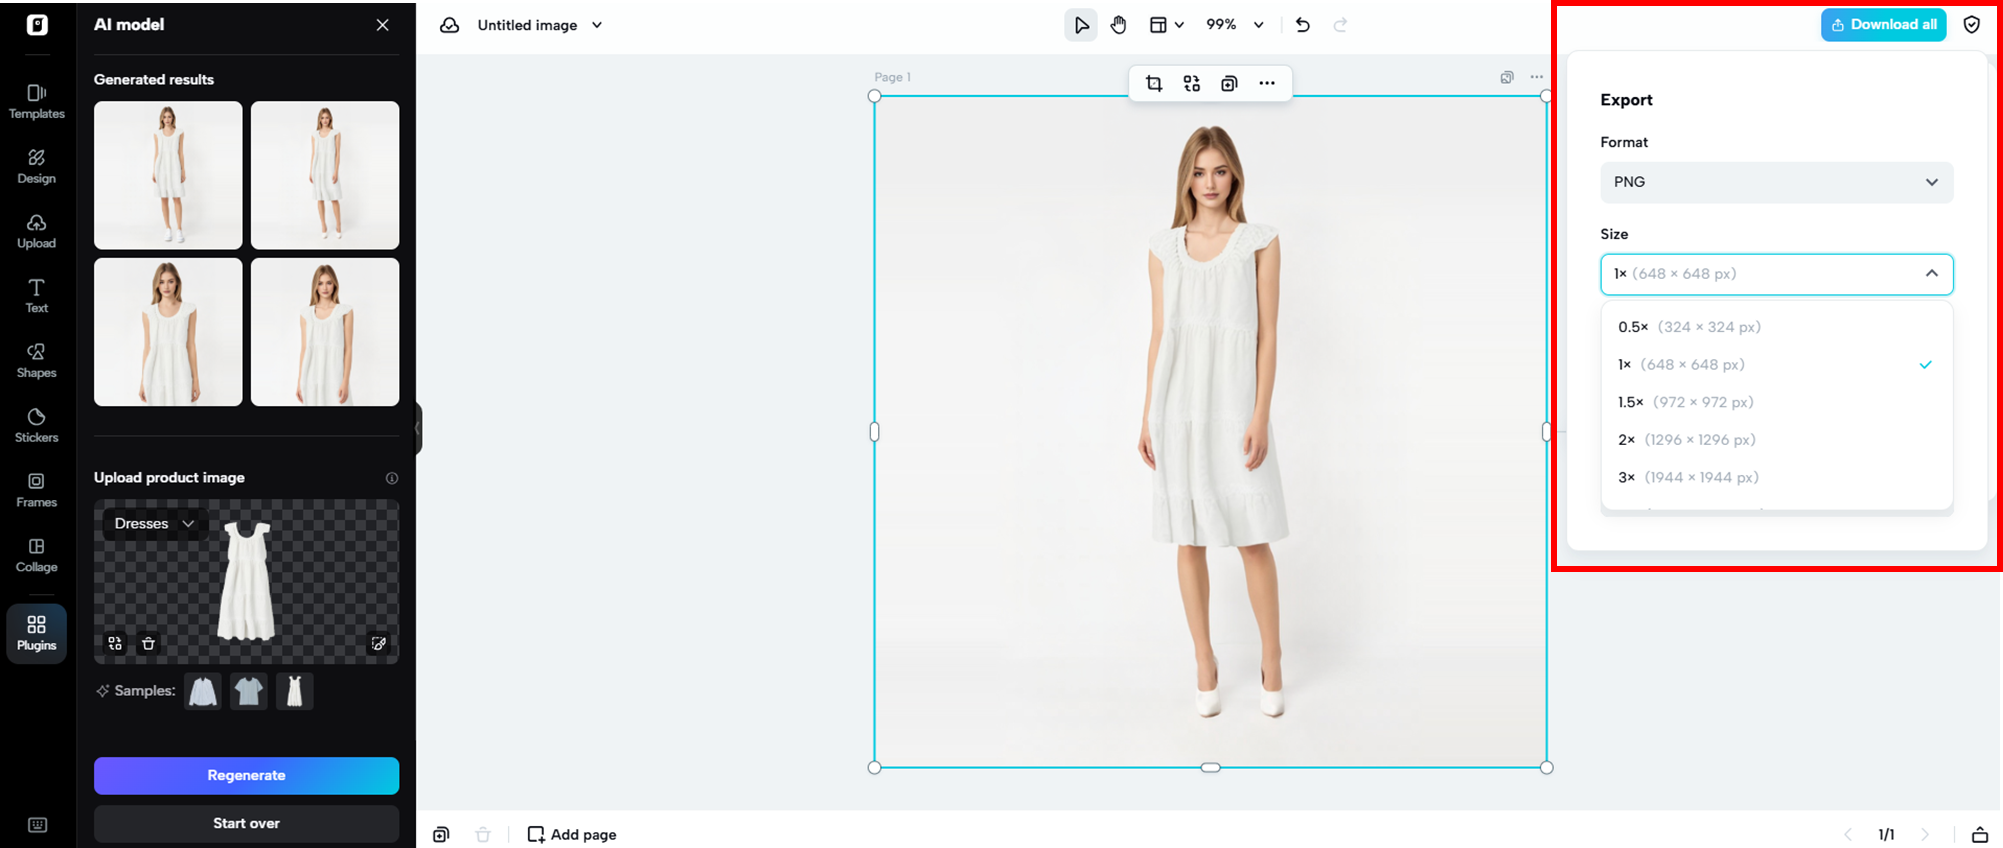Click duplicate page icon in bottom bar
This screenshot has height=848, width=2003.
(x=441, y=835)
